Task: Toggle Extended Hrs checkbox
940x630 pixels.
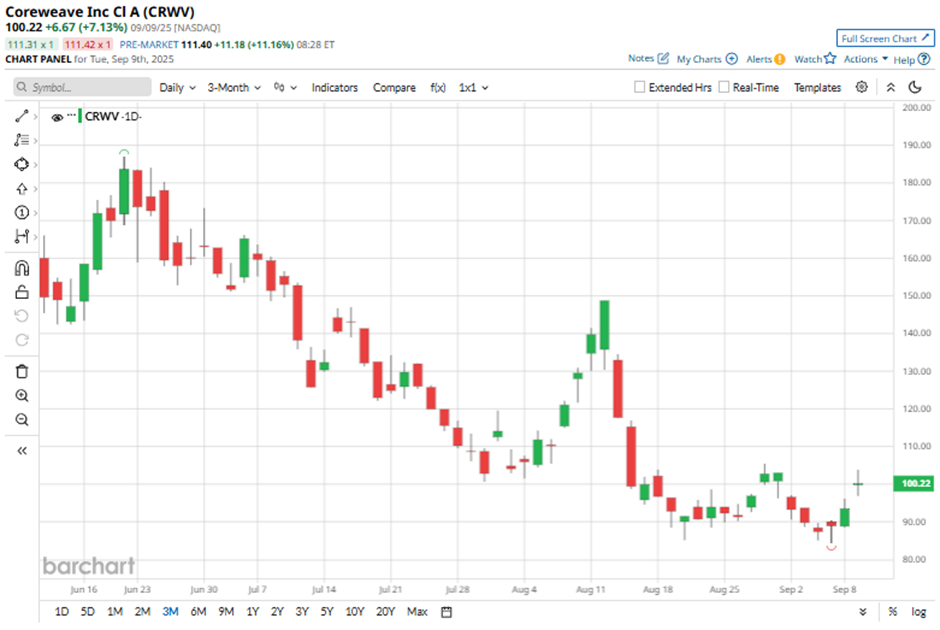Action: click(x=640, y=87)
